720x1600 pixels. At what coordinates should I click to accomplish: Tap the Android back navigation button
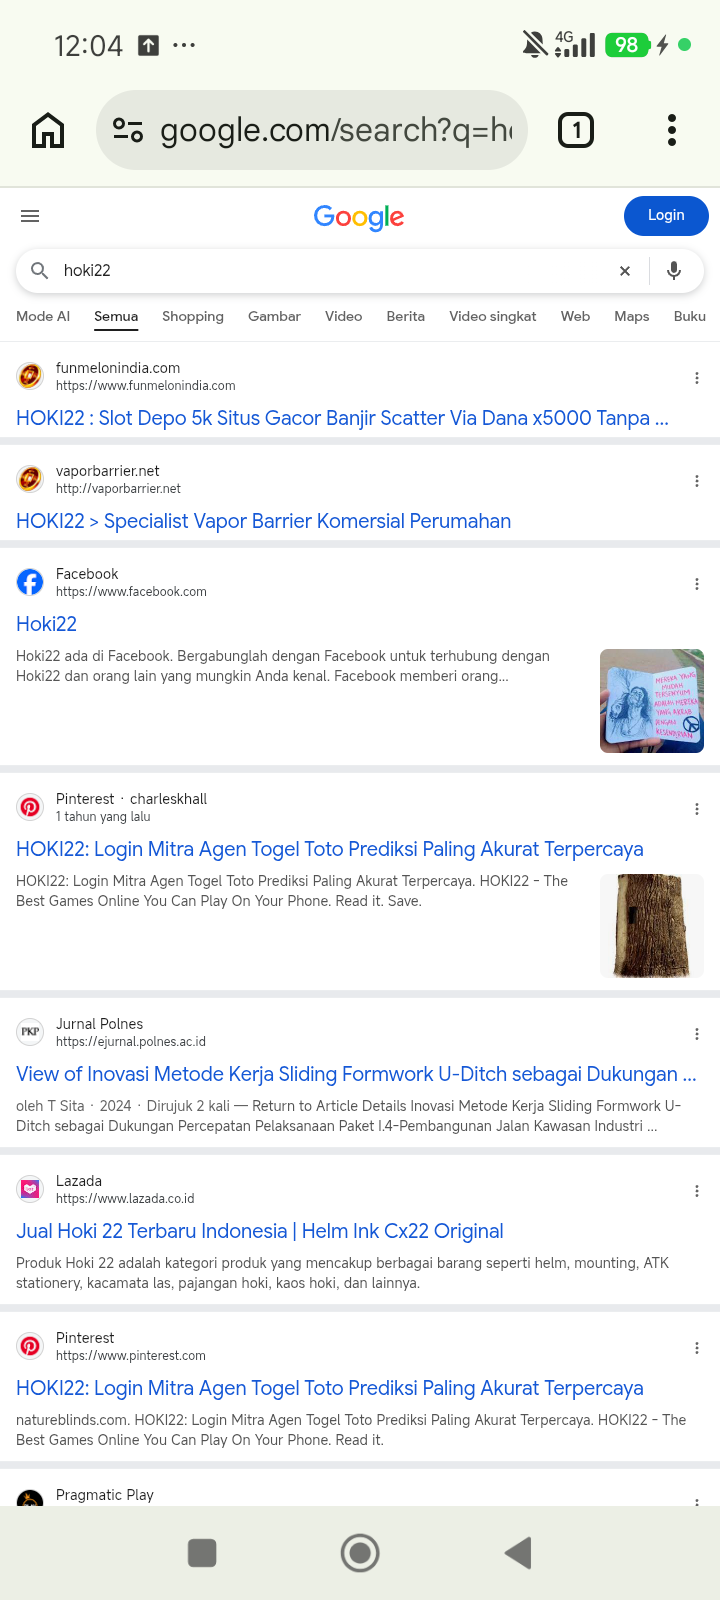coord(518,1553)
